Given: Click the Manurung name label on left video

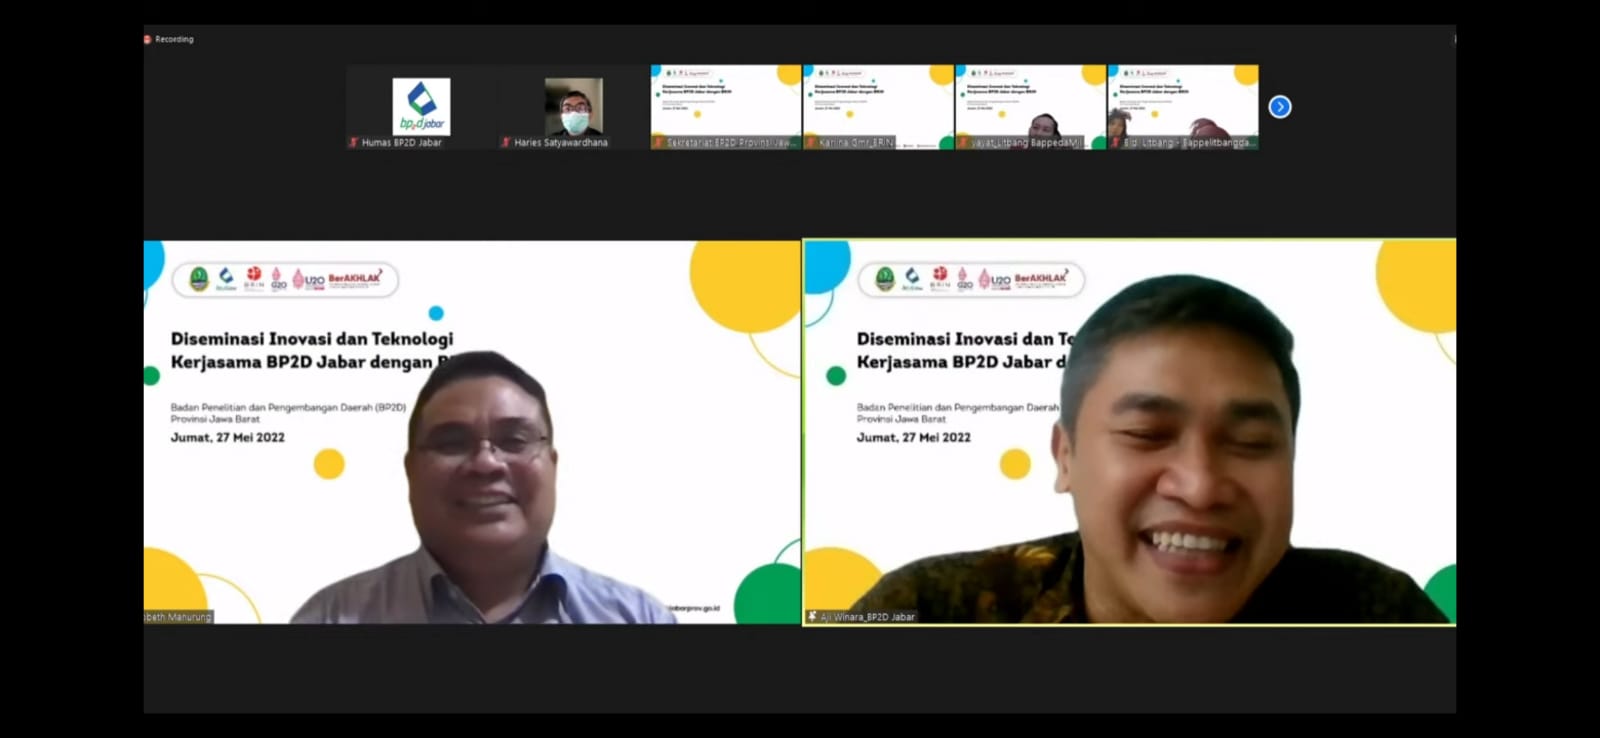Looking at the screenshot, I should click(x=179, y=617).
